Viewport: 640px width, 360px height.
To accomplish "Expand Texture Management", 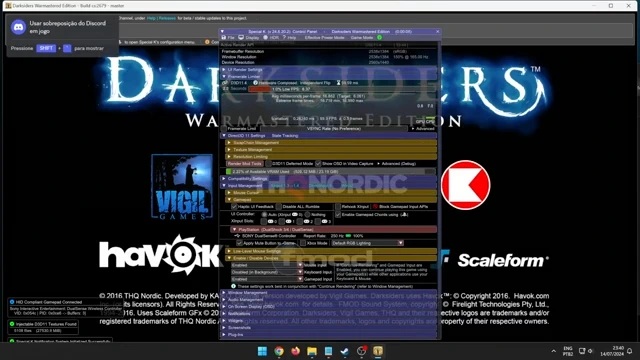I will pos(331,150).
